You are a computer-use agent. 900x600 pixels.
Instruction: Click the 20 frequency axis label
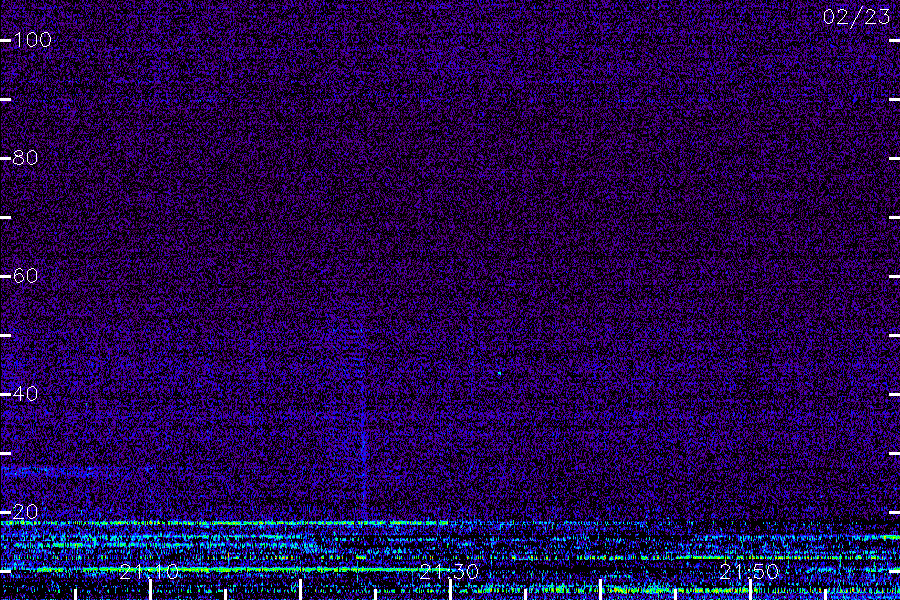[x=25, y=512]
